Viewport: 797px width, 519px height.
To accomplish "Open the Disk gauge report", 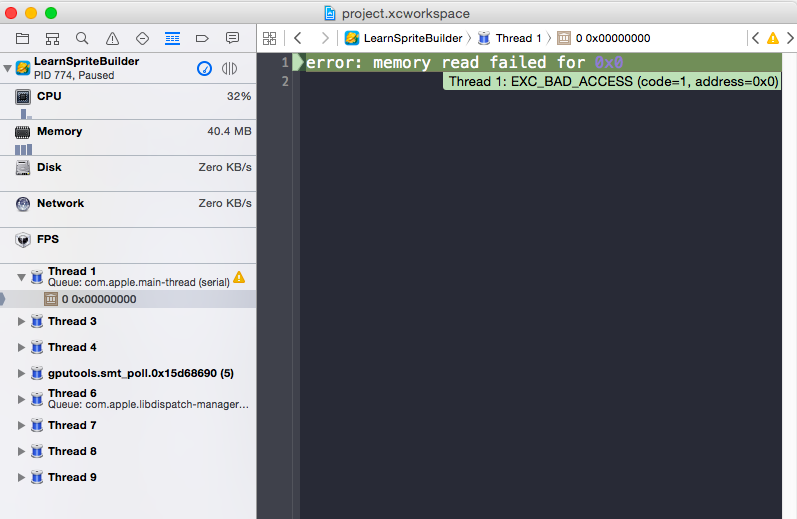I will (x=128, y=174).
